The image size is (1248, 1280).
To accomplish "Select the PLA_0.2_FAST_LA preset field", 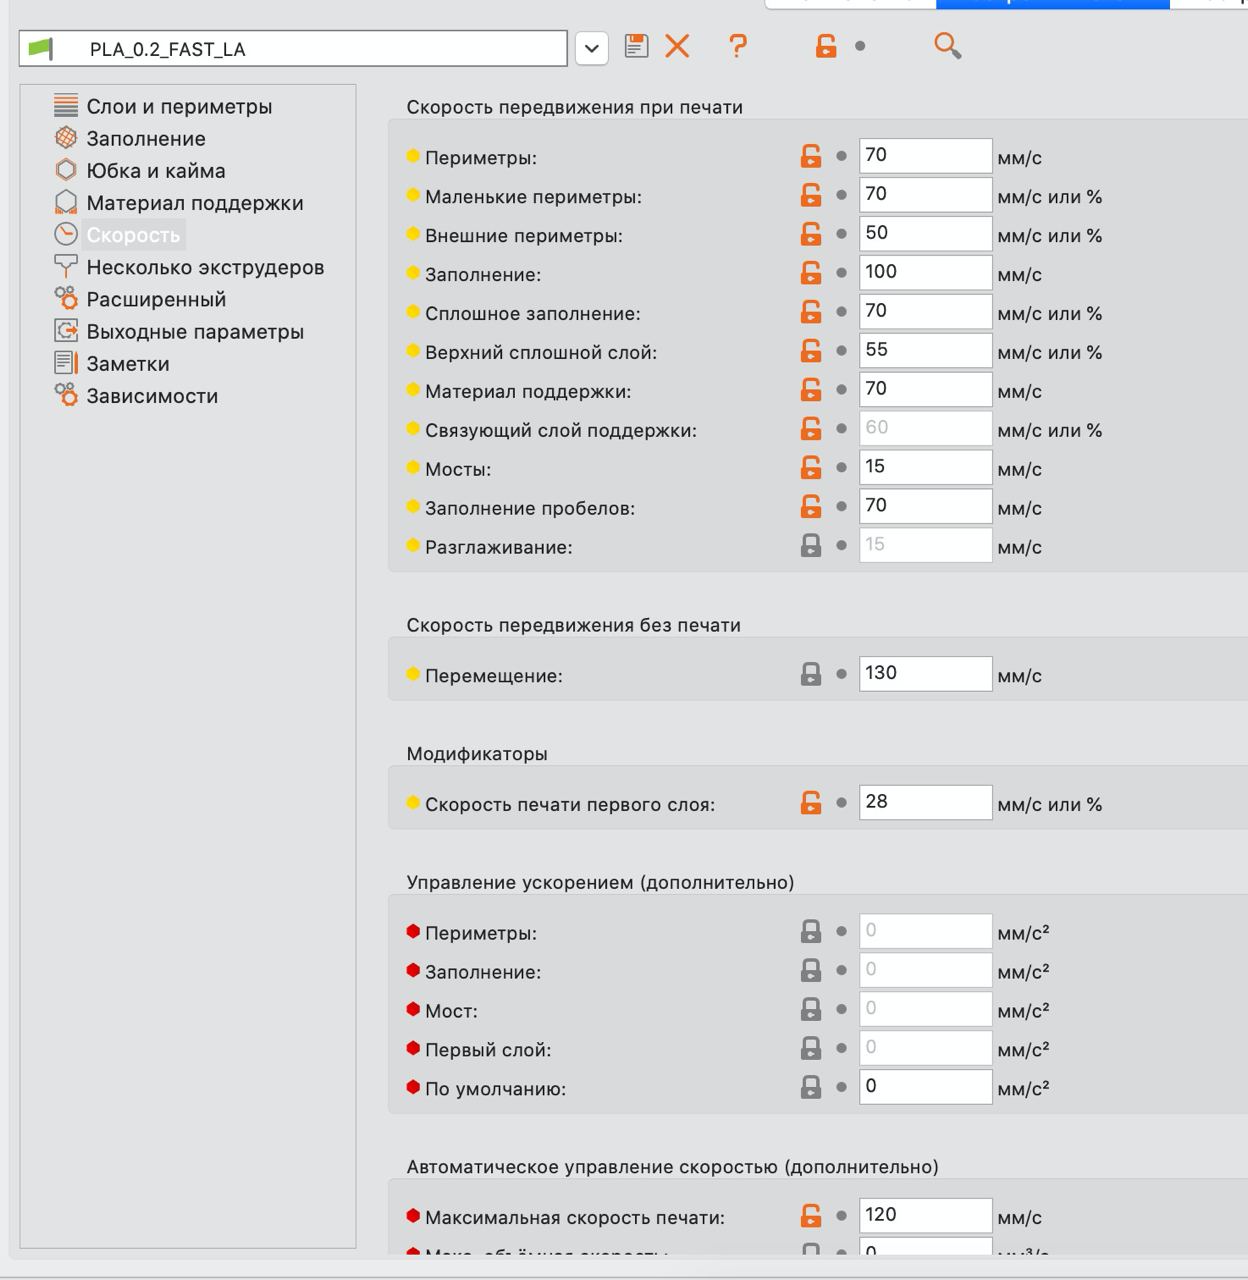I will coord(293,48).
